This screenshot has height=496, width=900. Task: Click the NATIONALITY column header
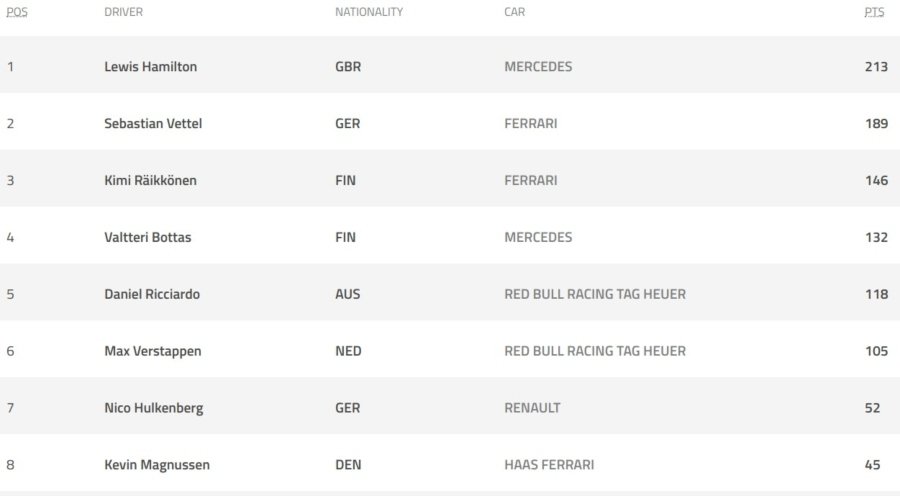click(369, 12)
